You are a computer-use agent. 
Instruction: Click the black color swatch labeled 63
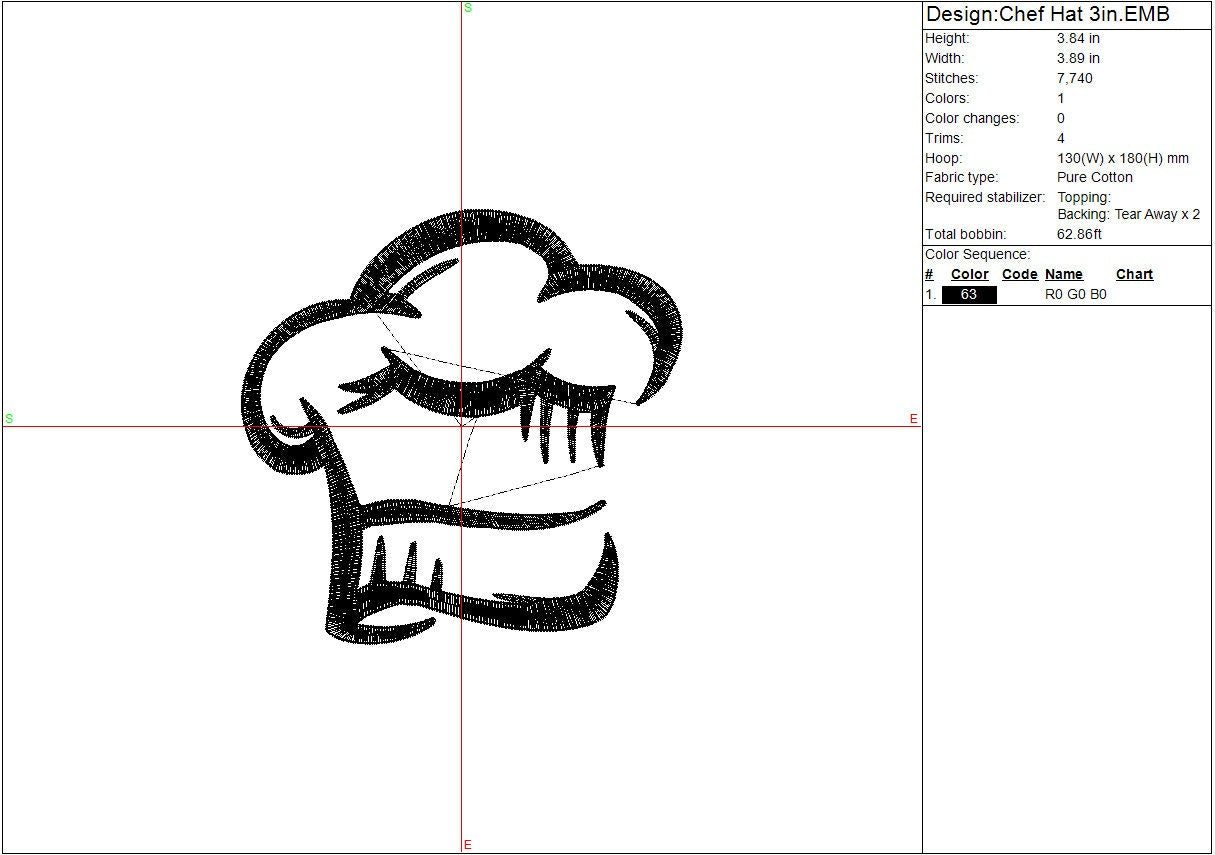[x=969, y=295]
